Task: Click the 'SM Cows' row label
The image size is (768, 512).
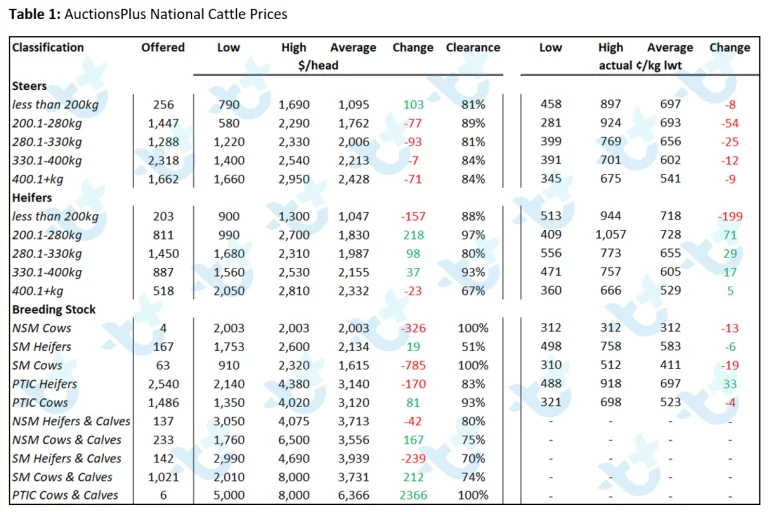Action: [37, 365]
